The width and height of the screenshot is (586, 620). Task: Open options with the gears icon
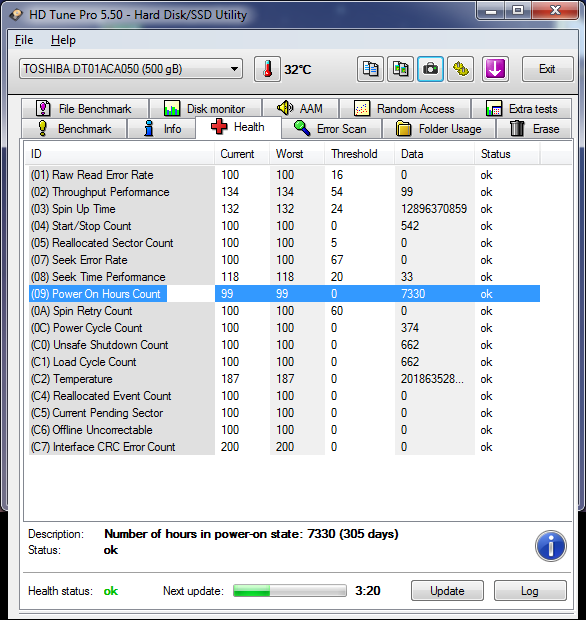pos(460,69)
